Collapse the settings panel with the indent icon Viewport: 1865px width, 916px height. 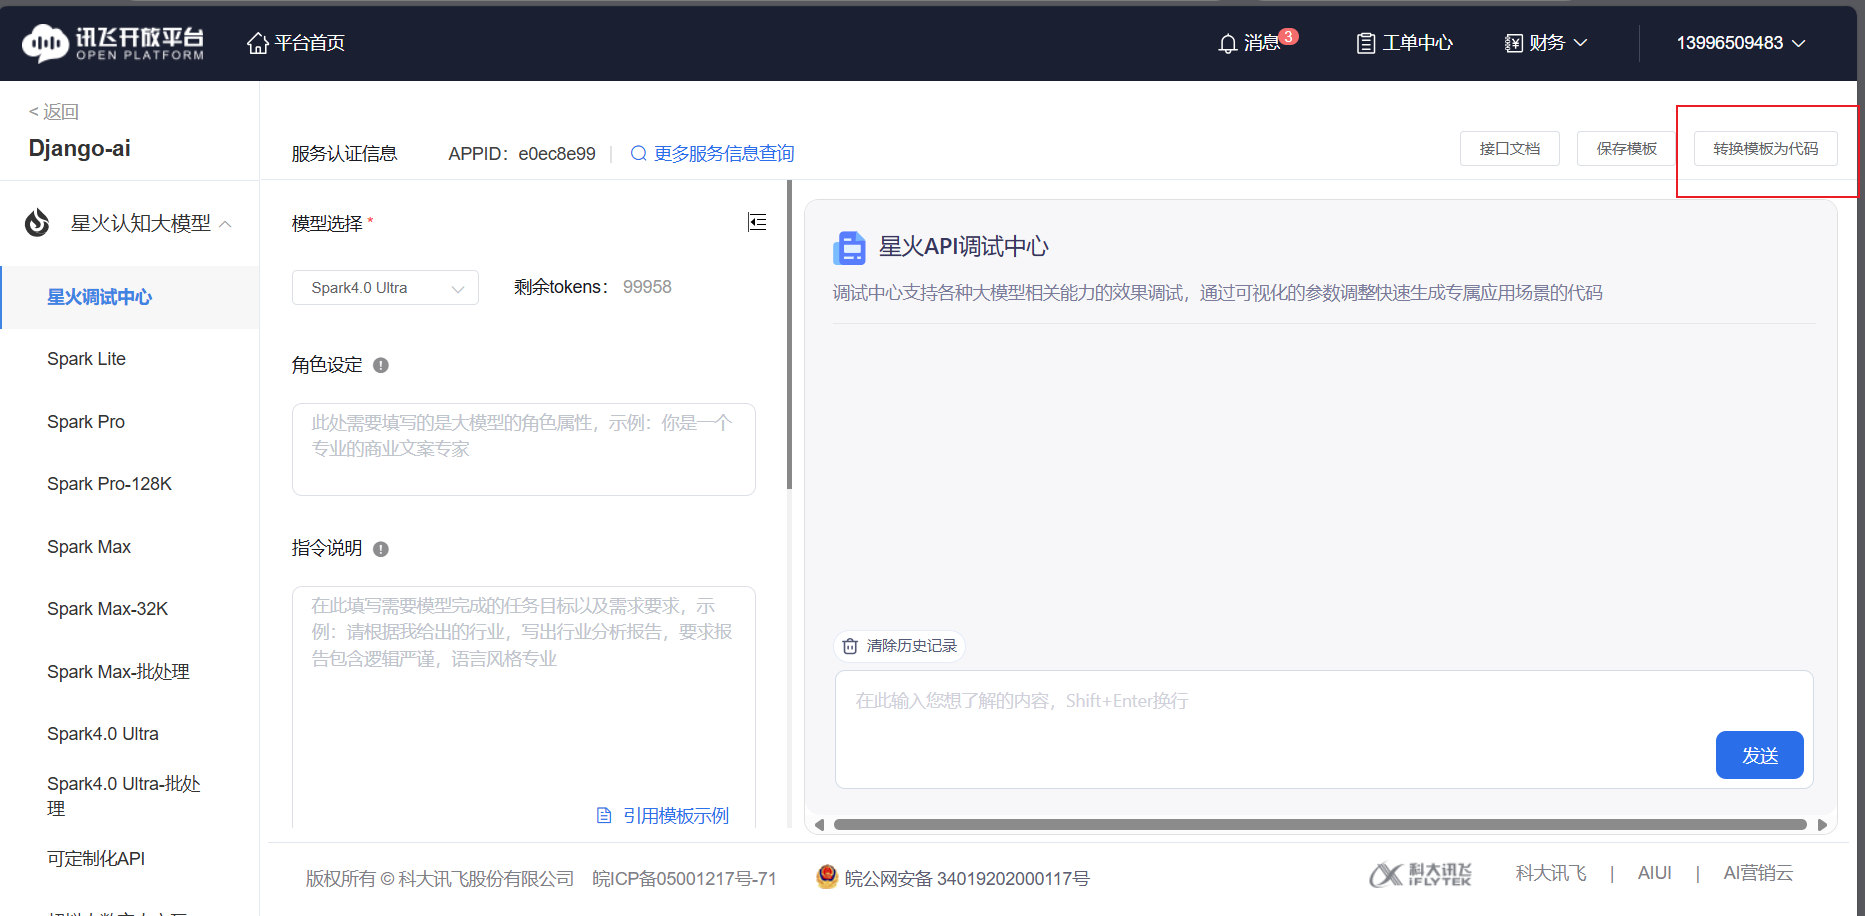(x=757, y=222)
